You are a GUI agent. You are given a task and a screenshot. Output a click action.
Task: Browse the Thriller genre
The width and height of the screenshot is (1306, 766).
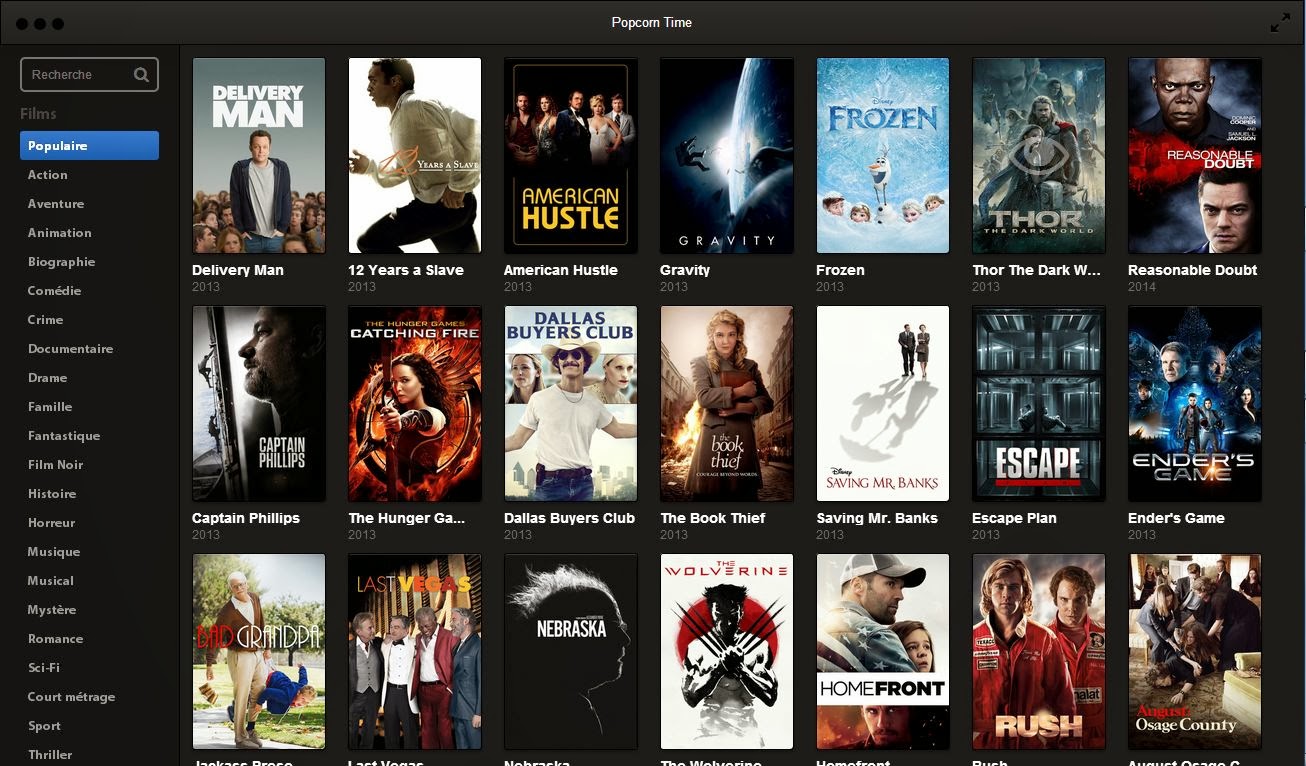tap(50, 755)
